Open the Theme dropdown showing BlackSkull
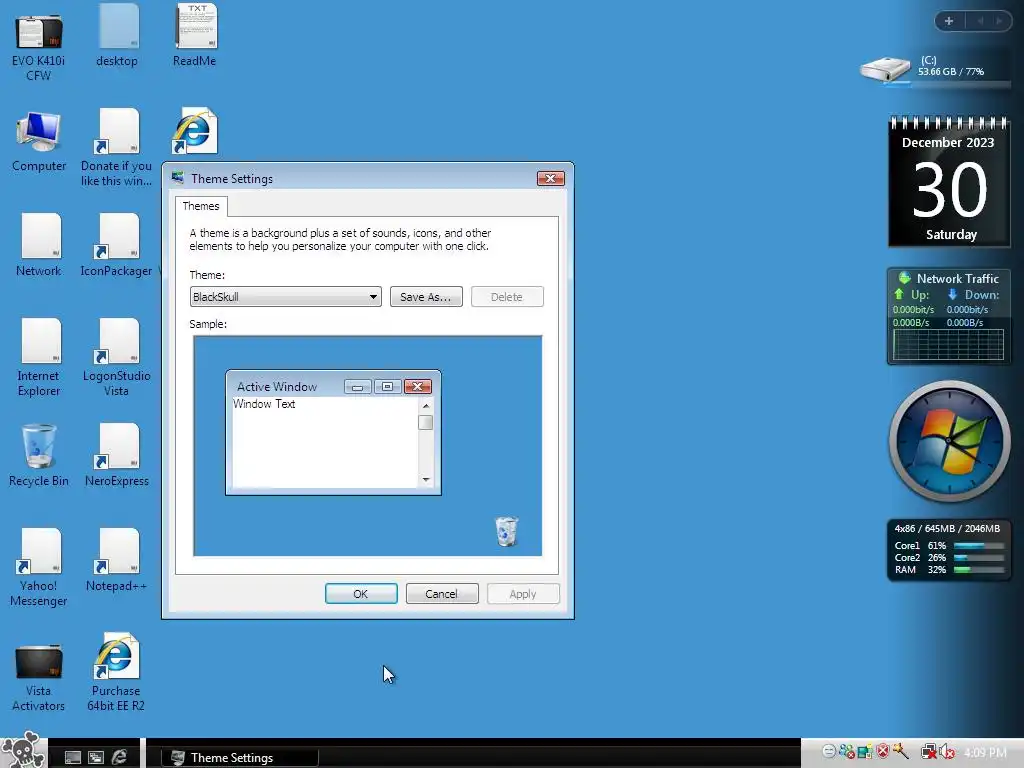1024x768 pixels. [285, 297]
